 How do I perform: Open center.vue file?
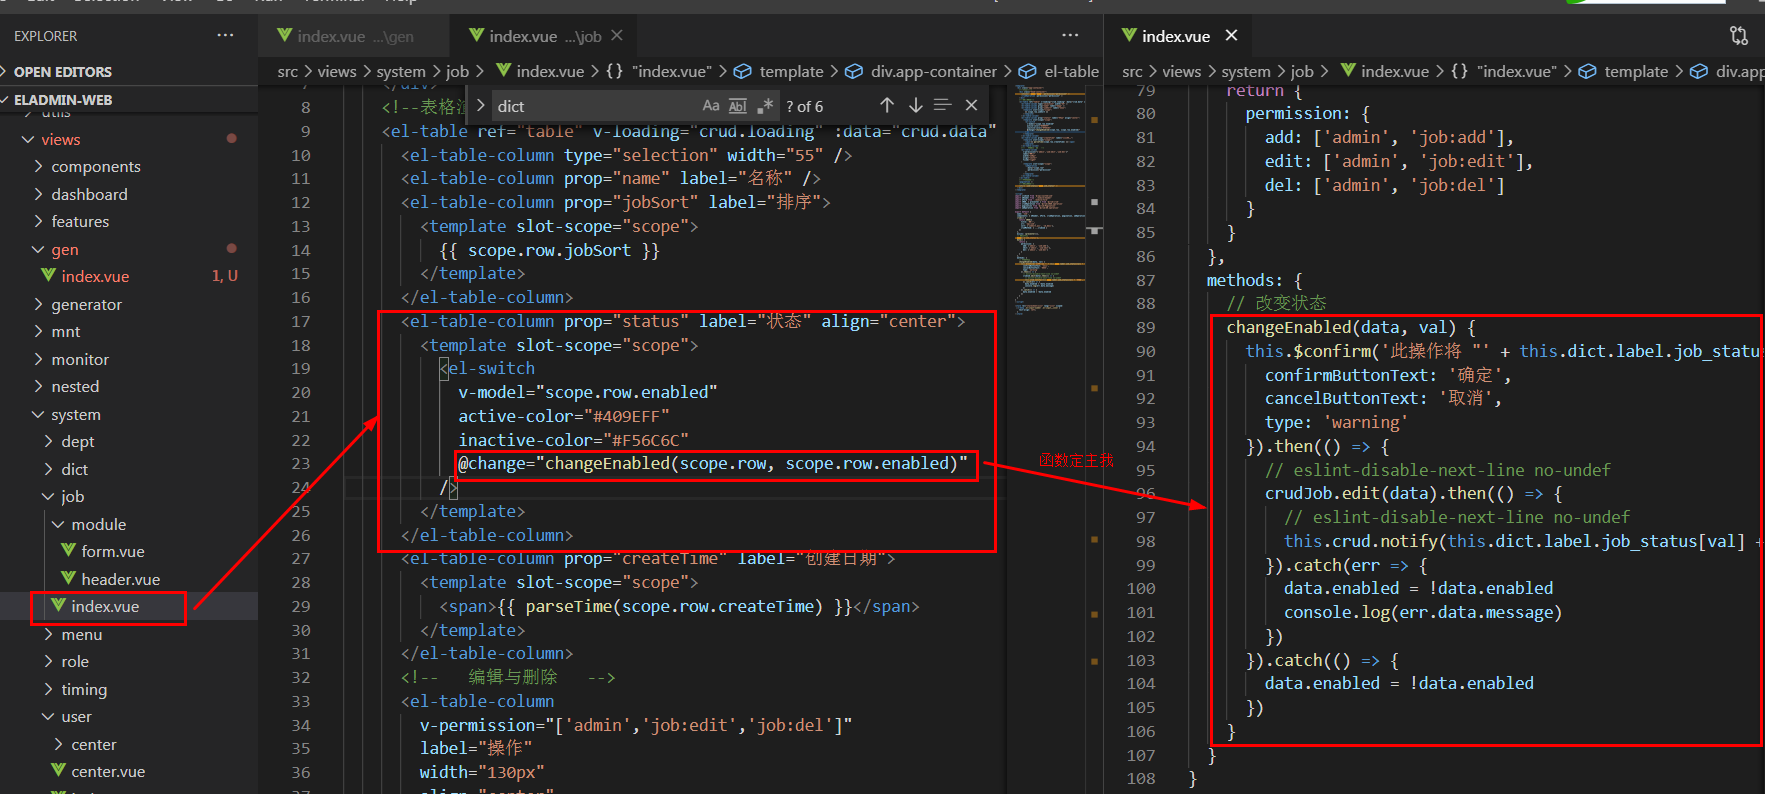(129, 771)
